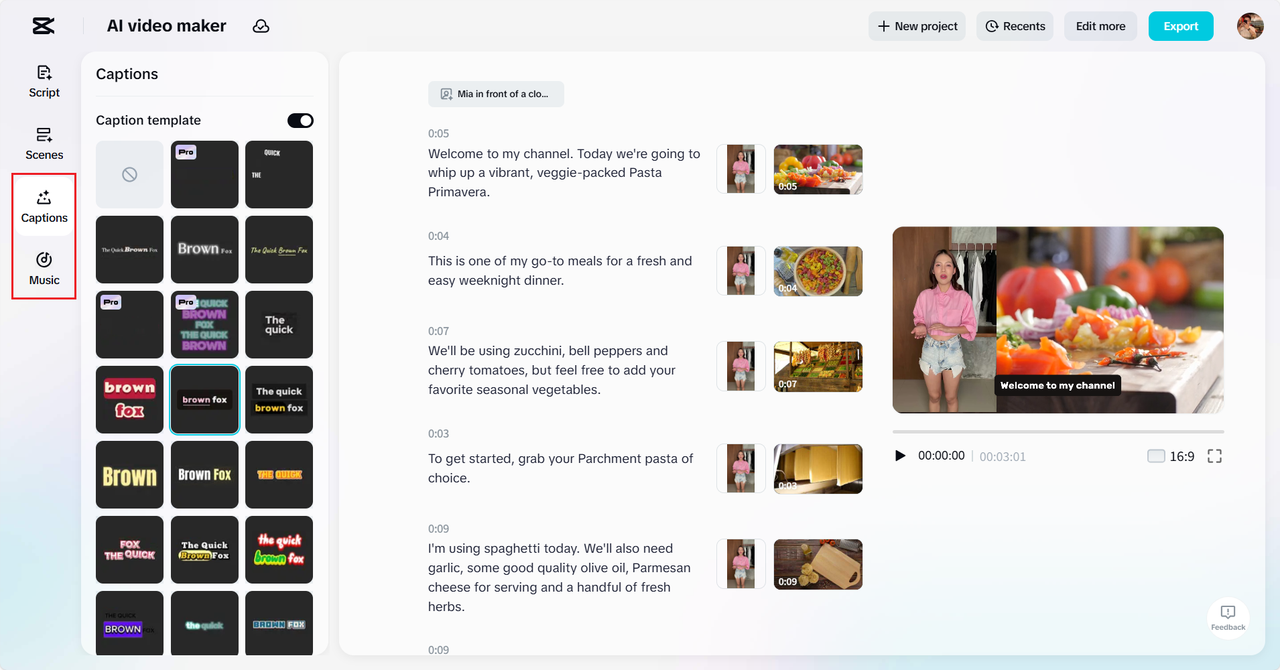
Task: Open the Script panel
Action: [44, 81]
